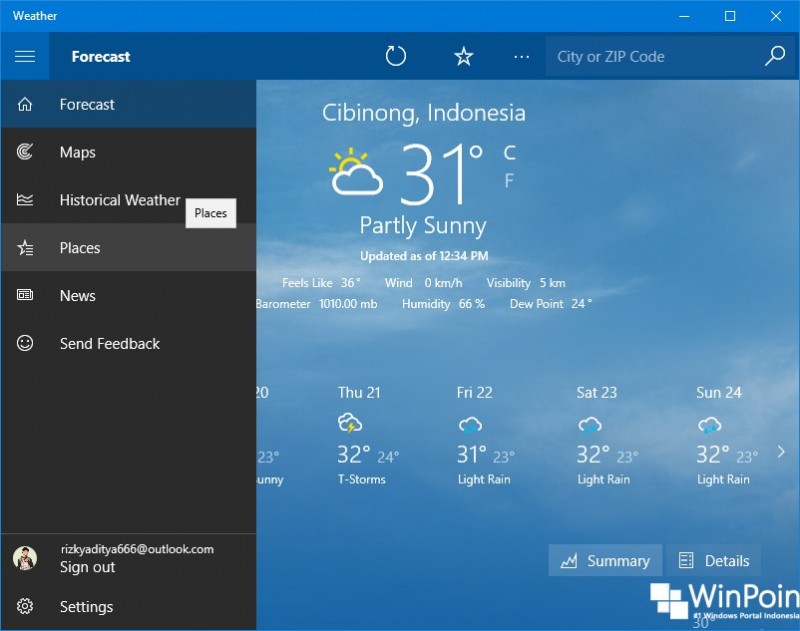Viewport: 800px width, 631px height.
Task: Select Historical Weather in sidebar
Action: (x=119, y=200)
